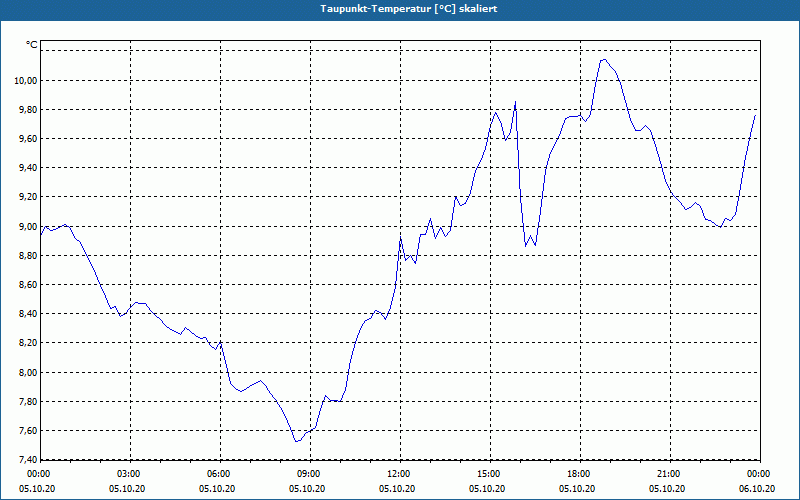Select the y-axis label 8,40

(x=28, y=314)
